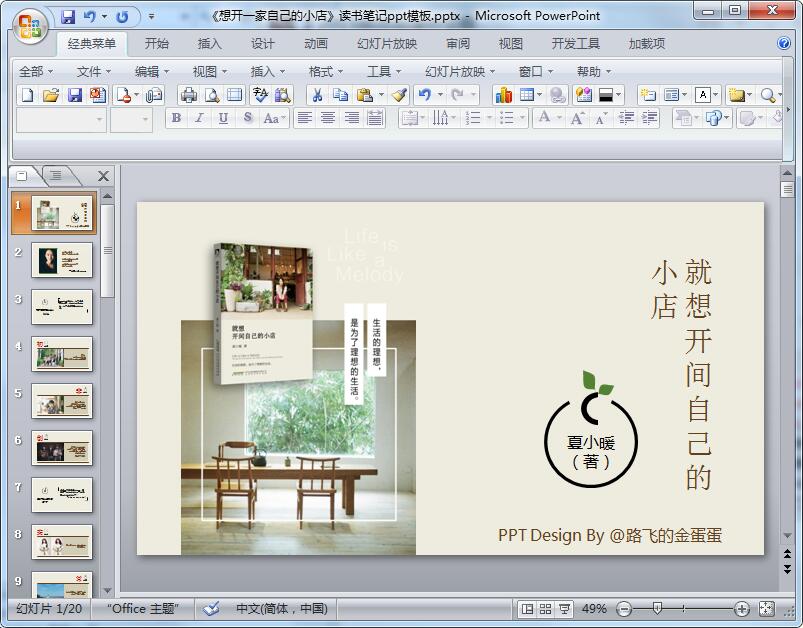Open PowerPoint help question mark
Screen dimensions: 803x628
(x=784, y=43)
